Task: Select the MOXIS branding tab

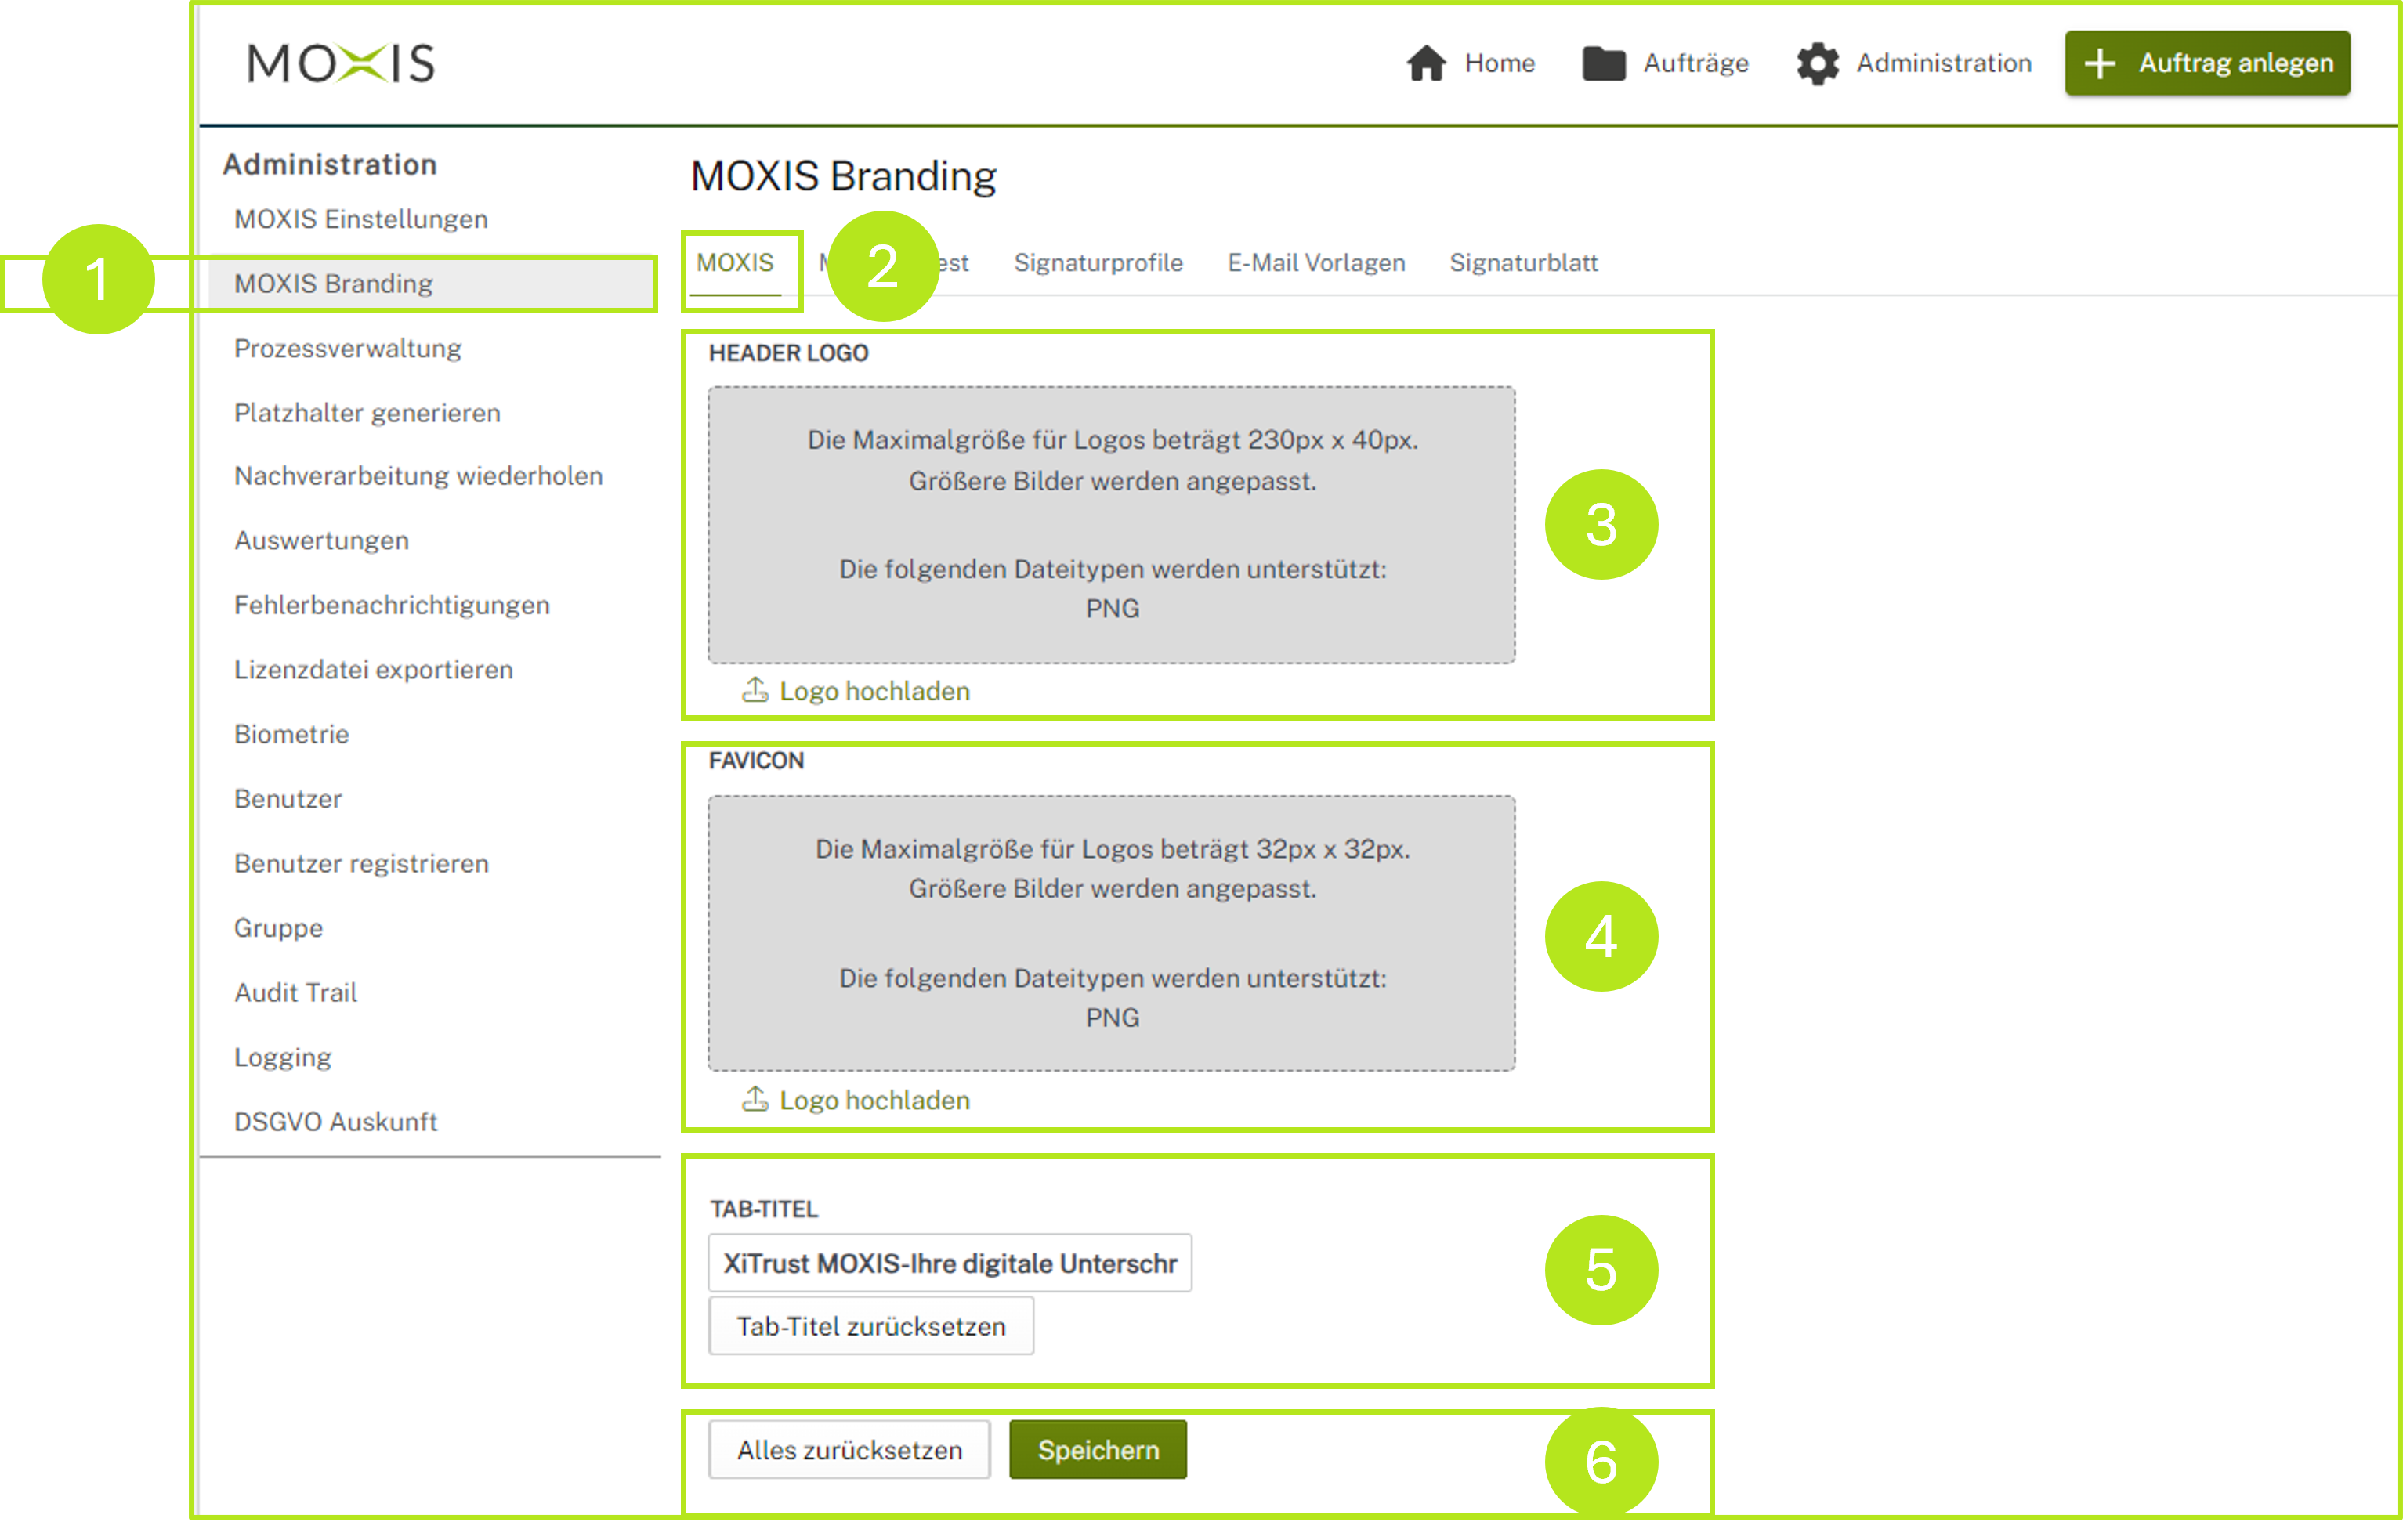Action: (735, 263)
